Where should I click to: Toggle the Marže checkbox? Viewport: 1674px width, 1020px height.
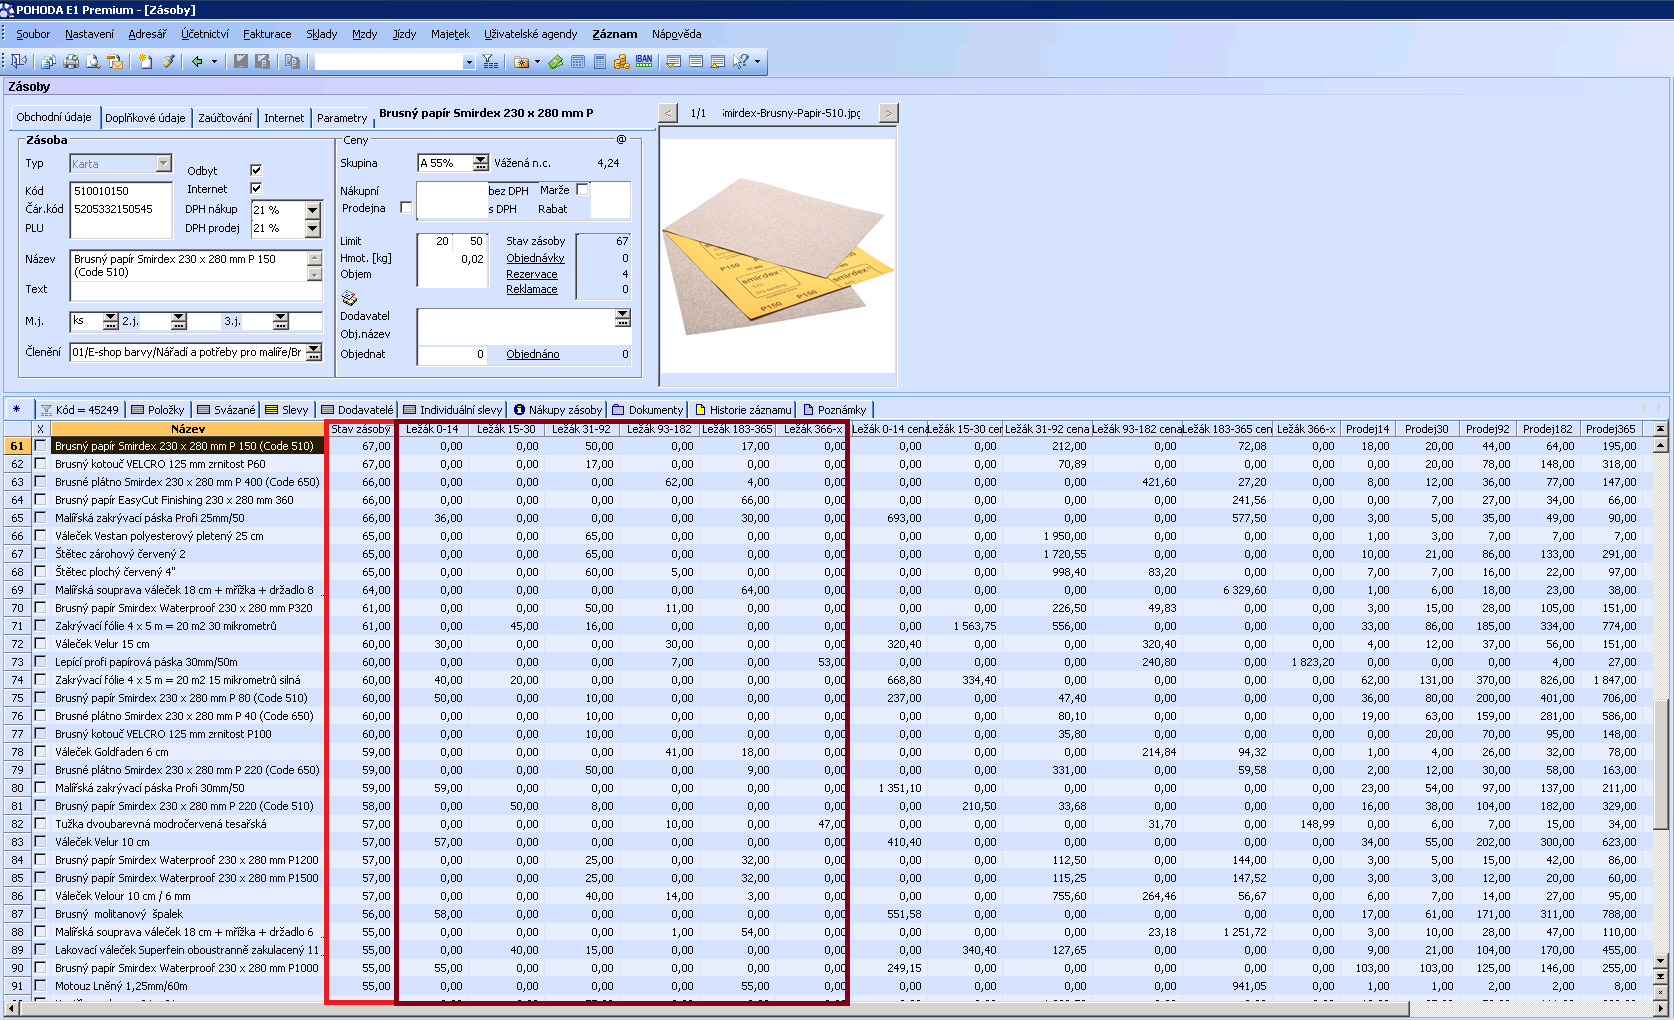coord(582,189)
